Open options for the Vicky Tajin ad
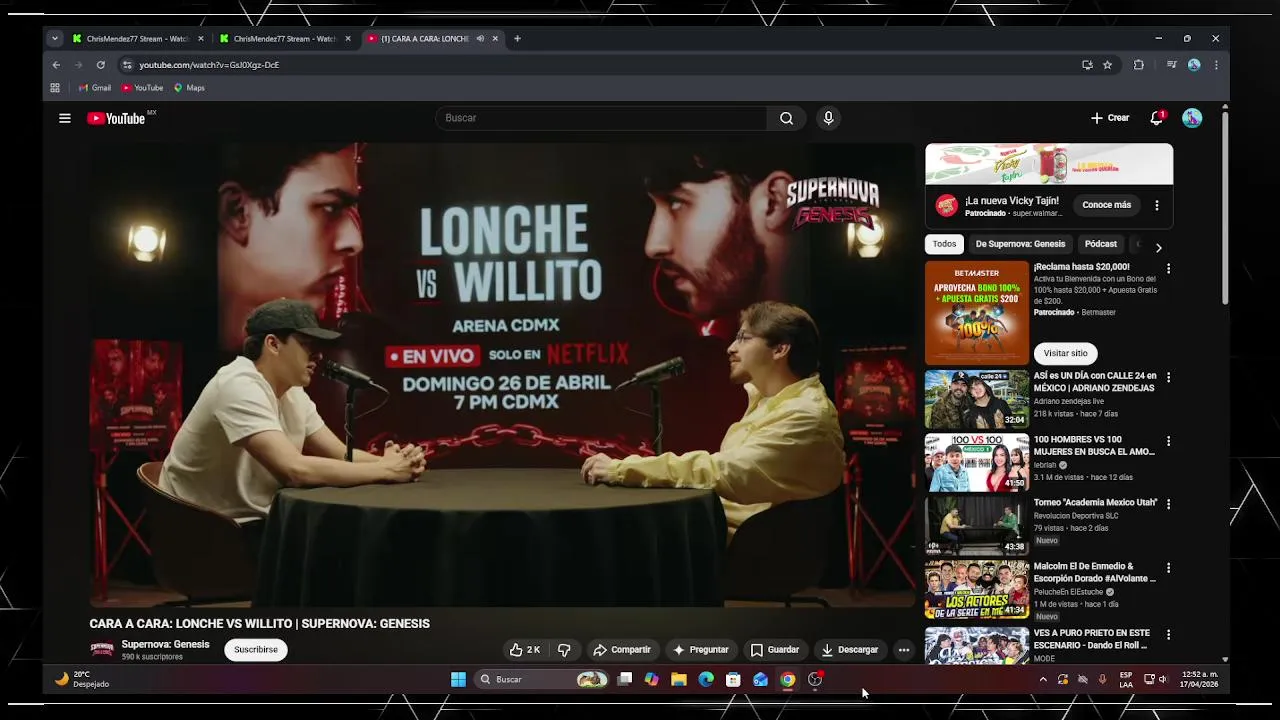The image size is (1280, 720). click(x=1157, y=205)
